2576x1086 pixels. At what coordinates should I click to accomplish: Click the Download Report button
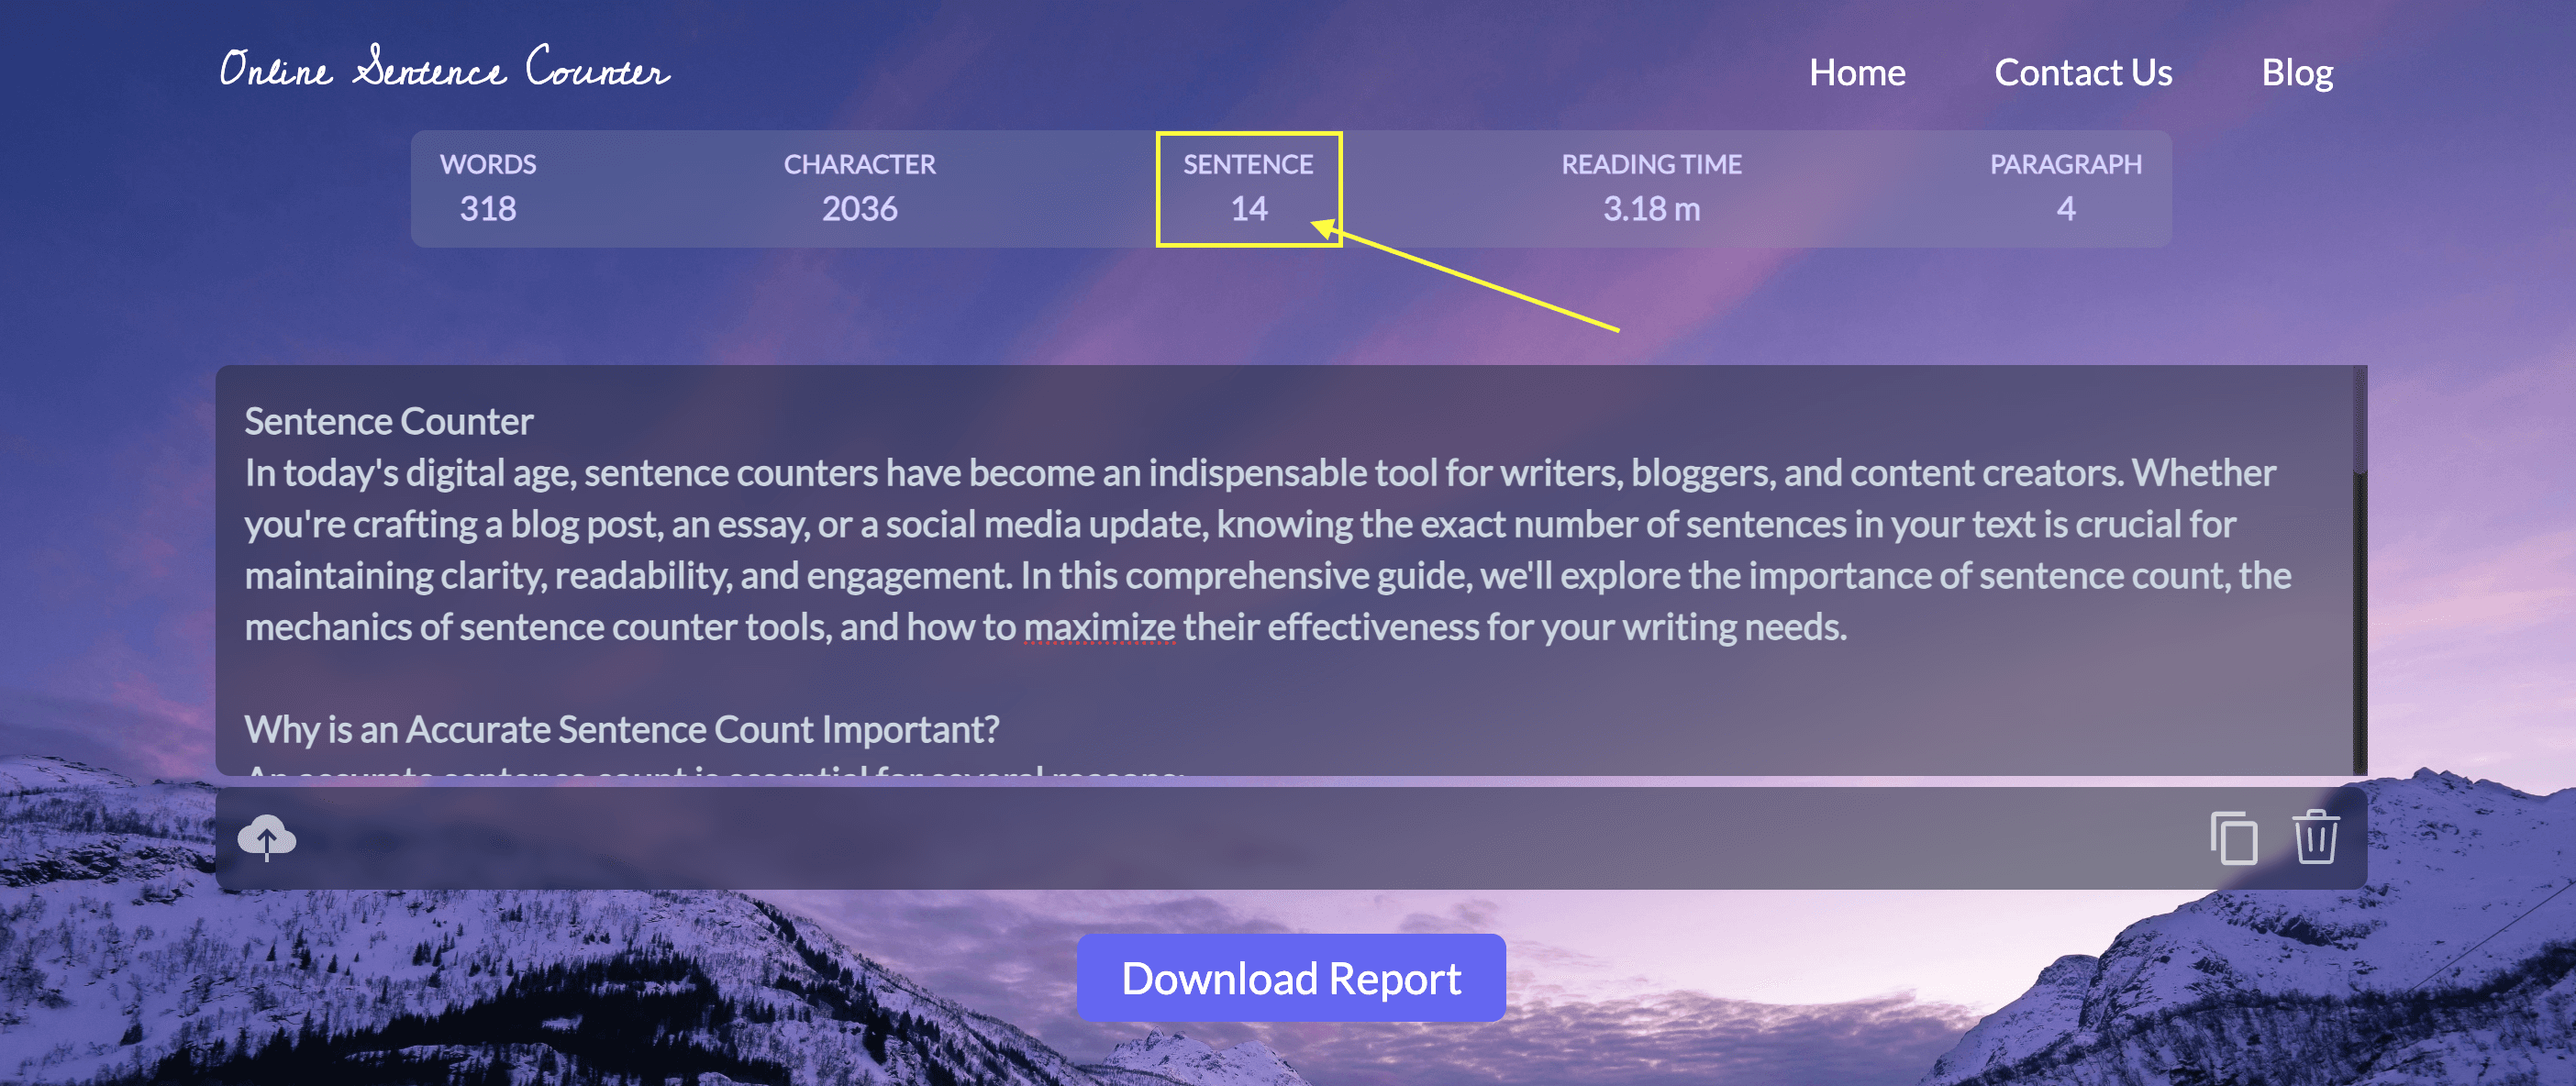coord(1288,978)
